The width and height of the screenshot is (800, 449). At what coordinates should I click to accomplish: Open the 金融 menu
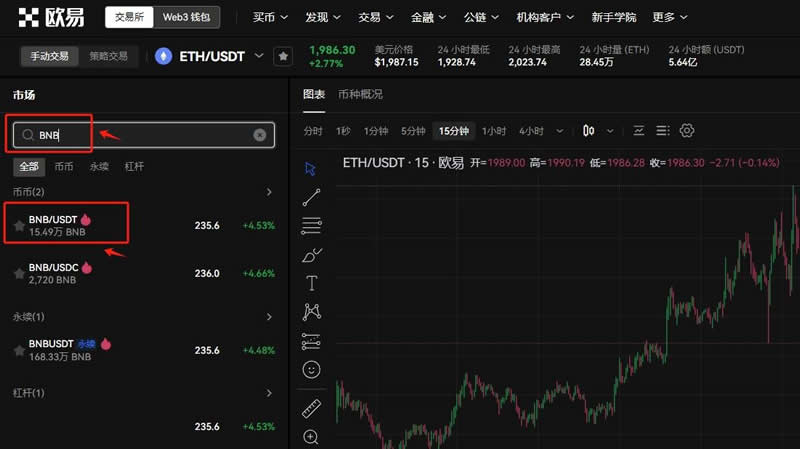[429, 17]
